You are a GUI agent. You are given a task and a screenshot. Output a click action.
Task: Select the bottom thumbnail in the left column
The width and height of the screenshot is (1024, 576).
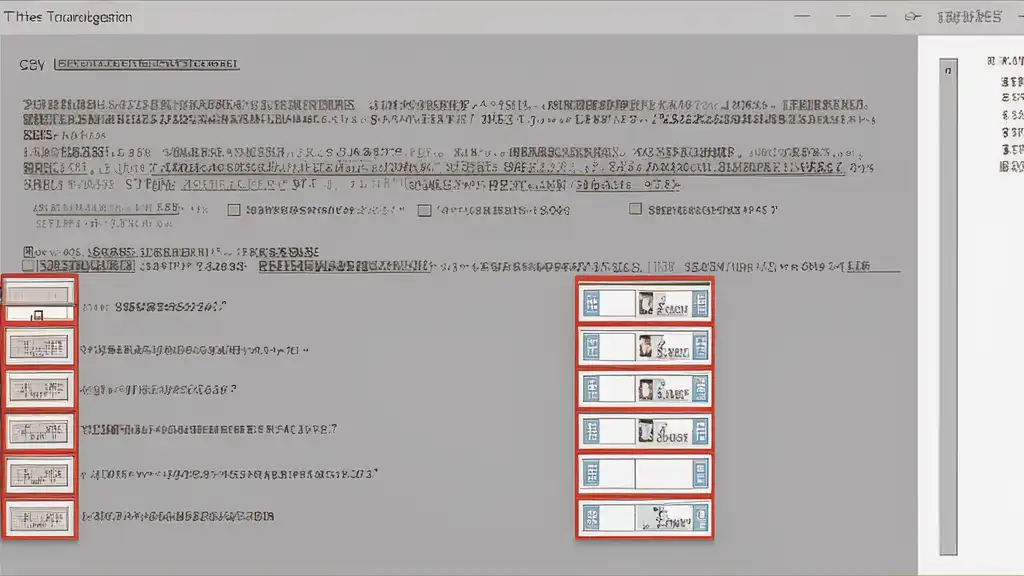click(39, 519)
